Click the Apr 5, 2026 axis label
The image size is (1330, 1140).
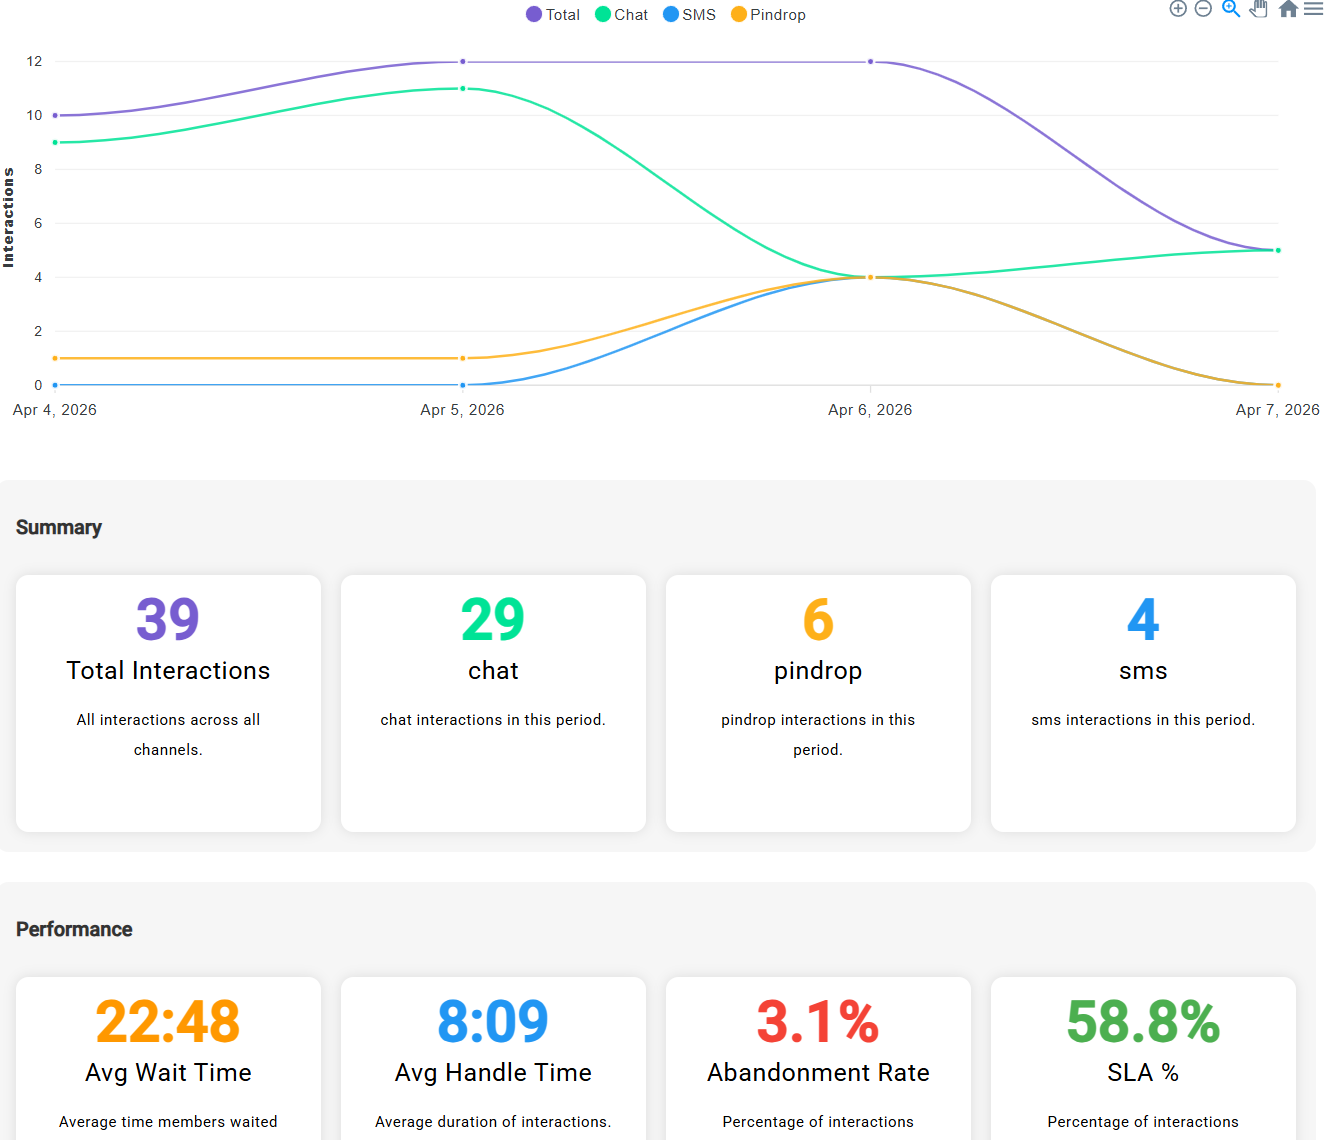click(x=462, y=410)
